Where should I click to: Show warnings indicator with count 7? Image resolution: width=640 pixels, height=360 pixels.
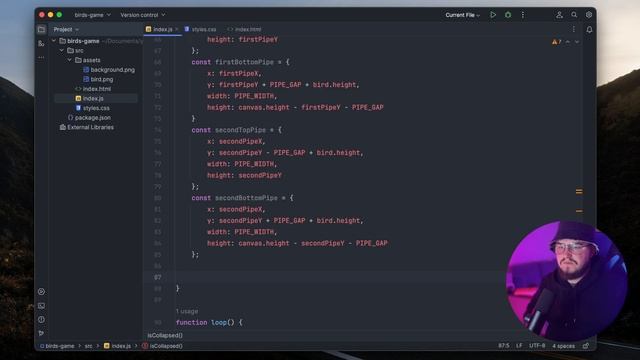tap(556, 42)
